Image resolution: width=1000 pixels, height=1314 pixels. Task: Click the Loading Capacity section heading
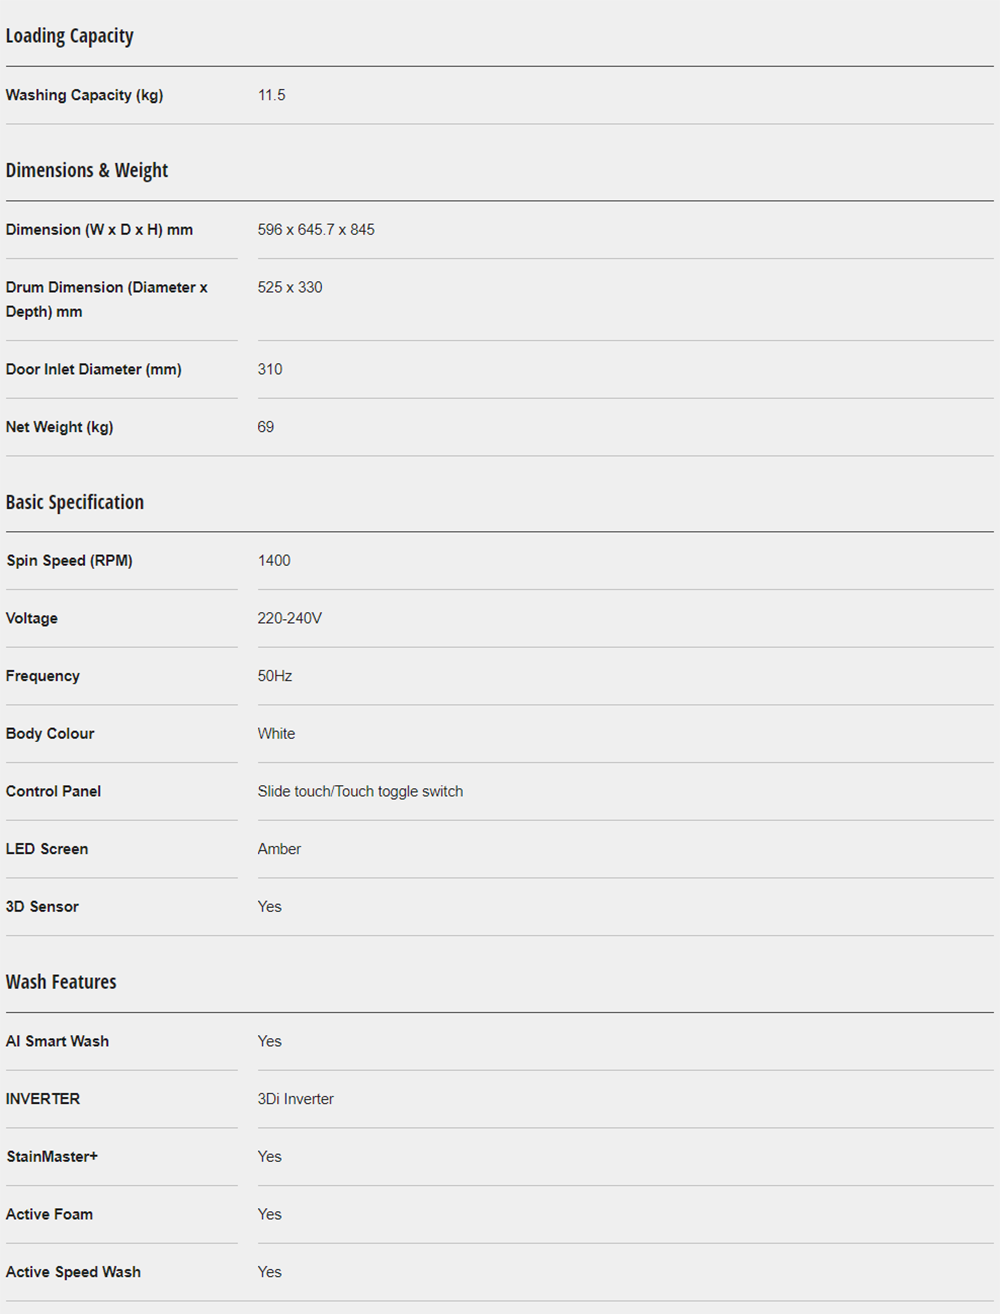click(69, 36)
